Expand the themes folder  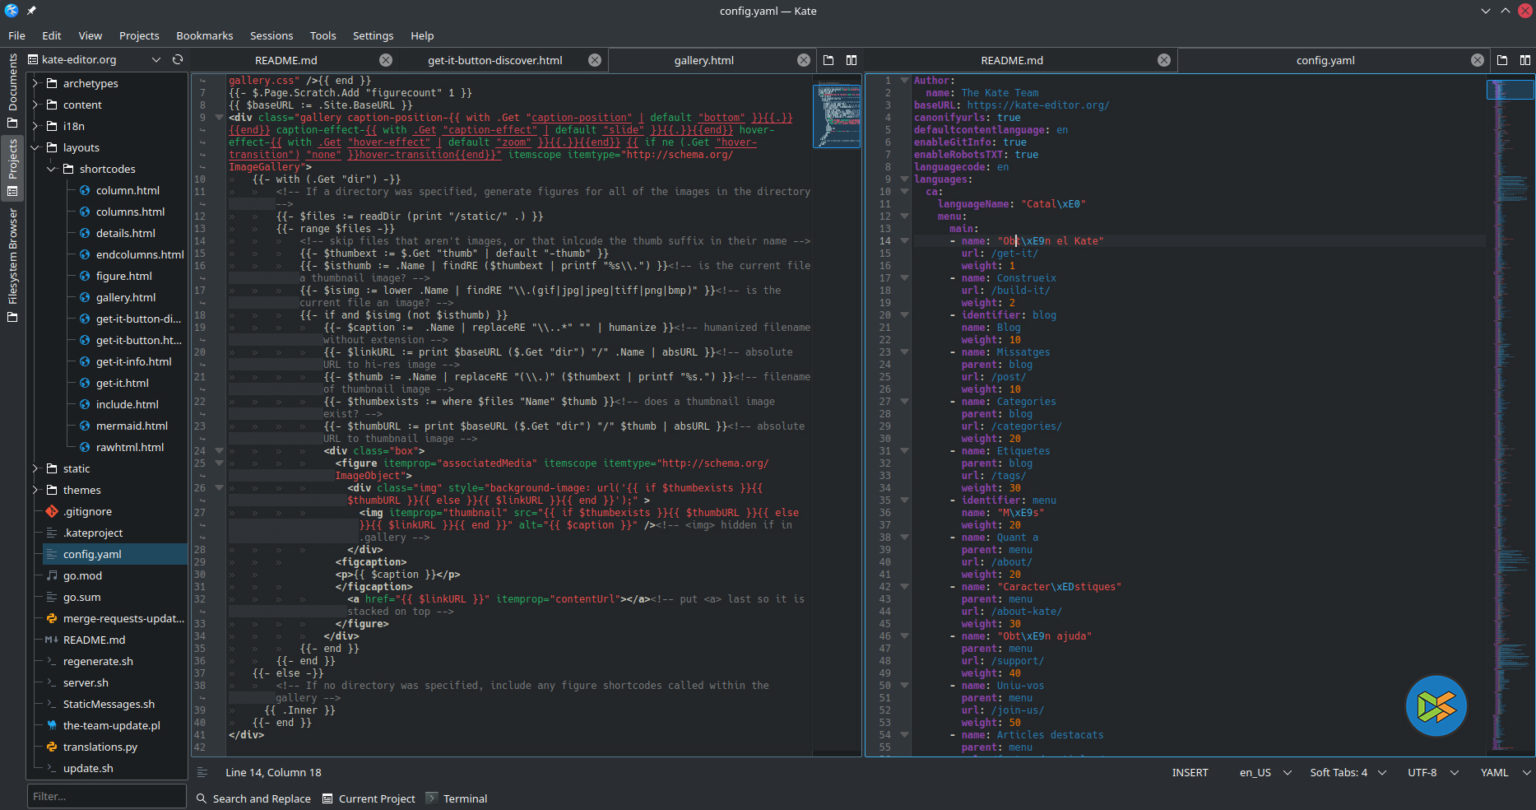35,490
